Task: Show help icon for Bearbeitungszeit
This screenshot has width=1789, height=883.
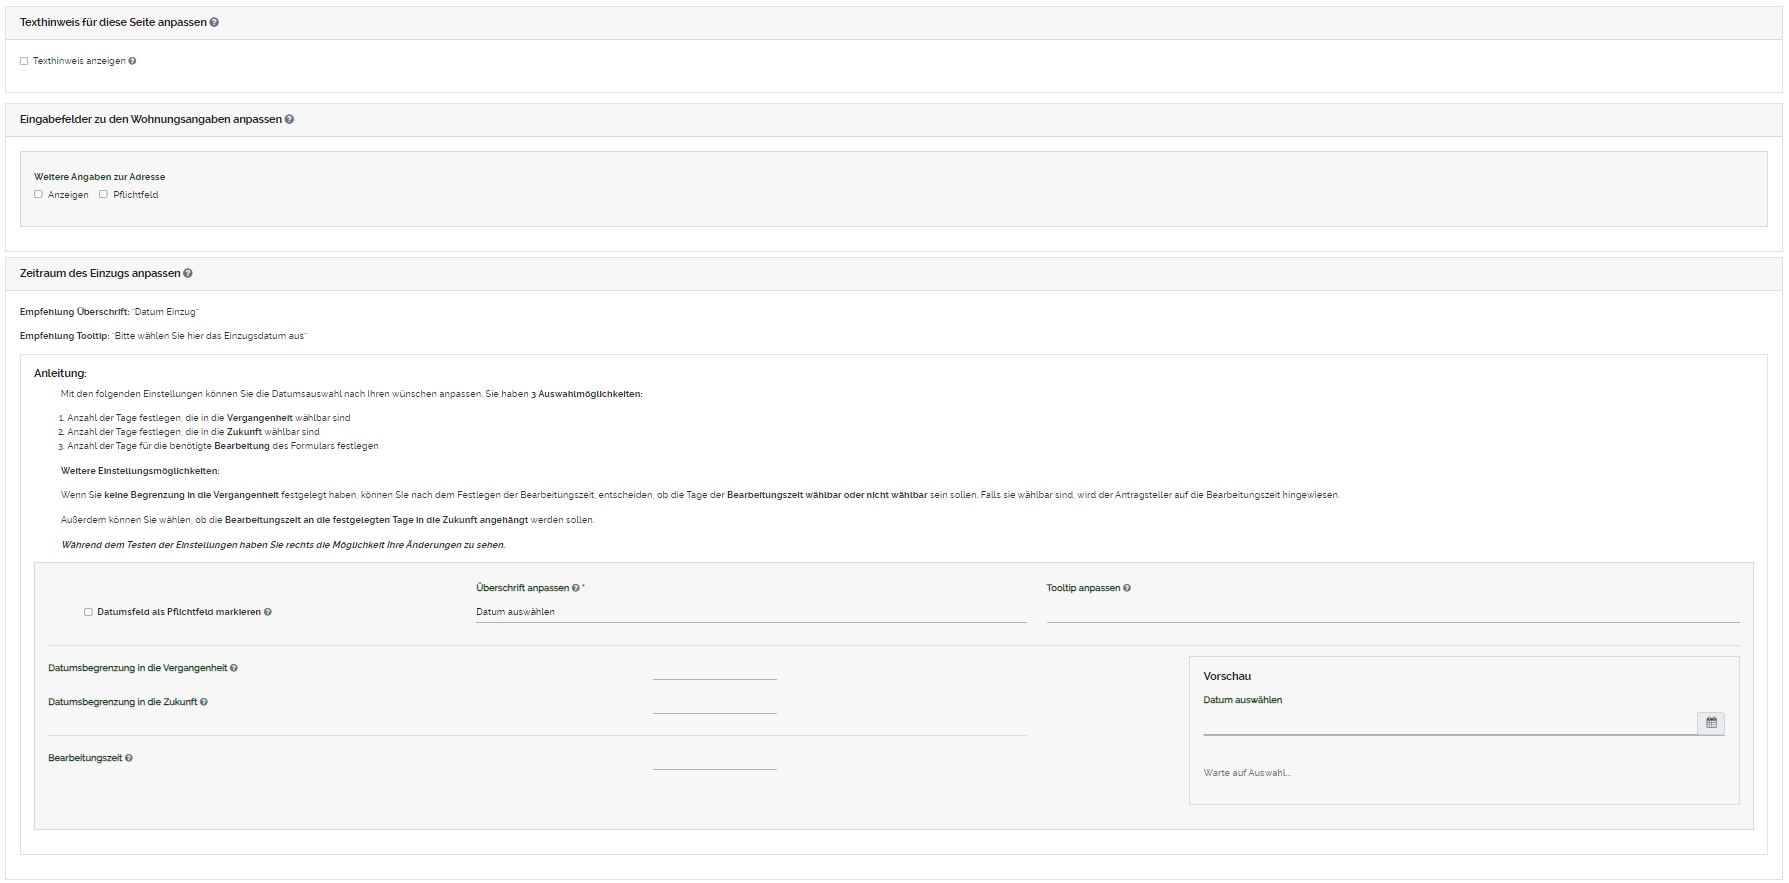Action: pyautogui.click(x=129, y=758)
